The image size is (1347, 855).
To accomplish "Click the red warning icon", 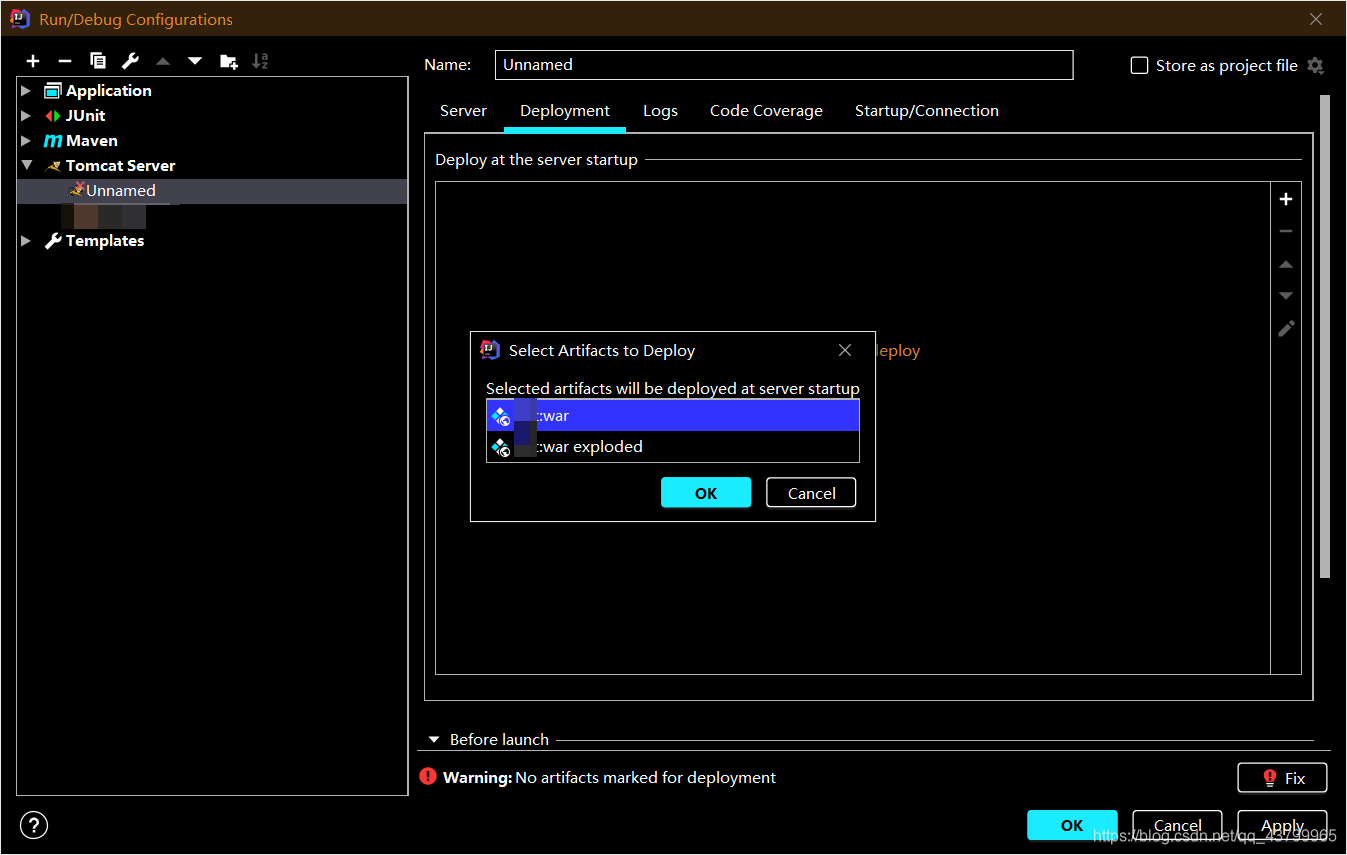I will [428, 777].
